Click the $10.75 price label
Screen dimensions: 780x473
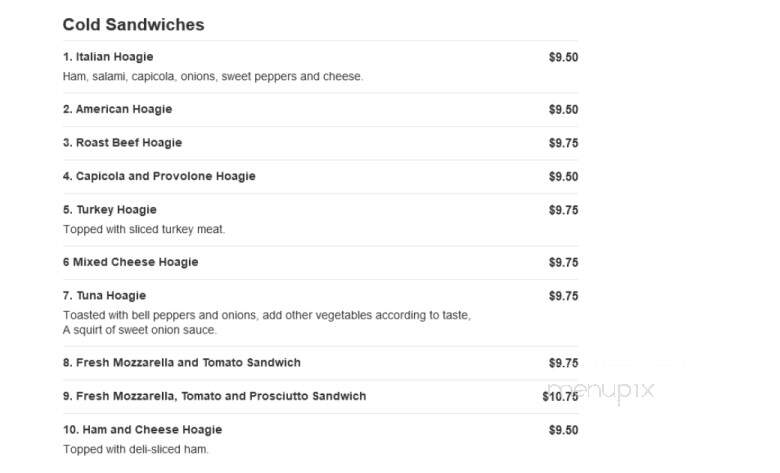[x=560, y=396]
